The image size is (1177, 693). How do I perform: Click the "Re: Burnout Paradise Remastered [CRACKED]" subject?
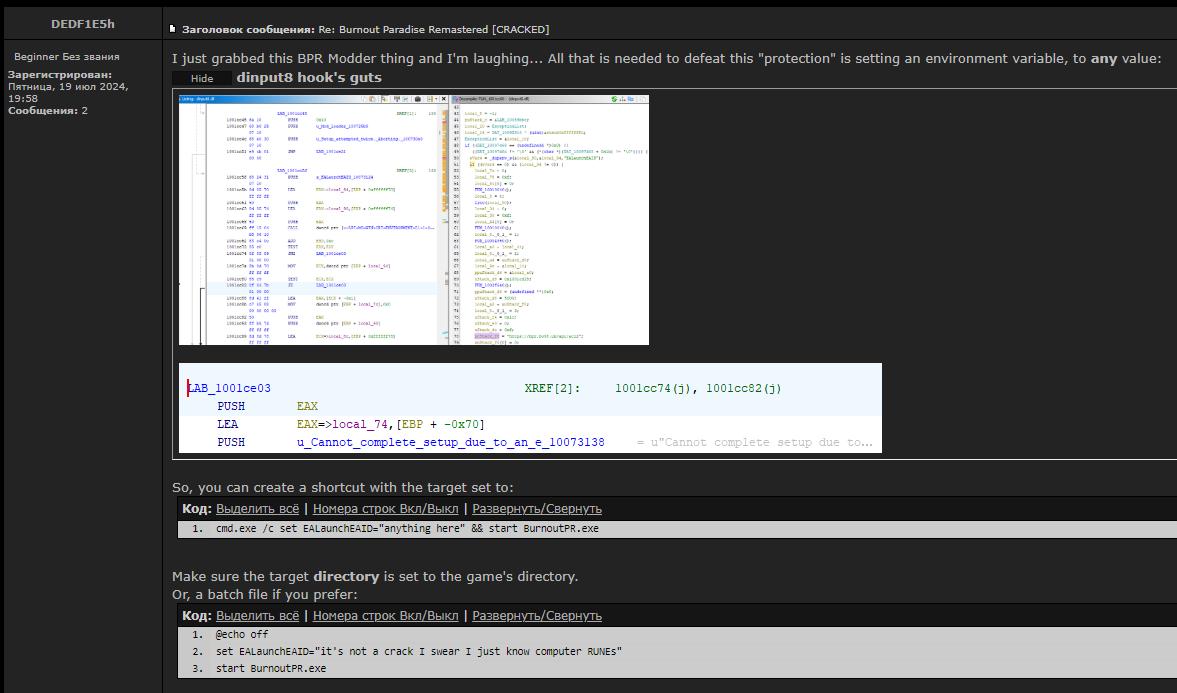(434, 29)
